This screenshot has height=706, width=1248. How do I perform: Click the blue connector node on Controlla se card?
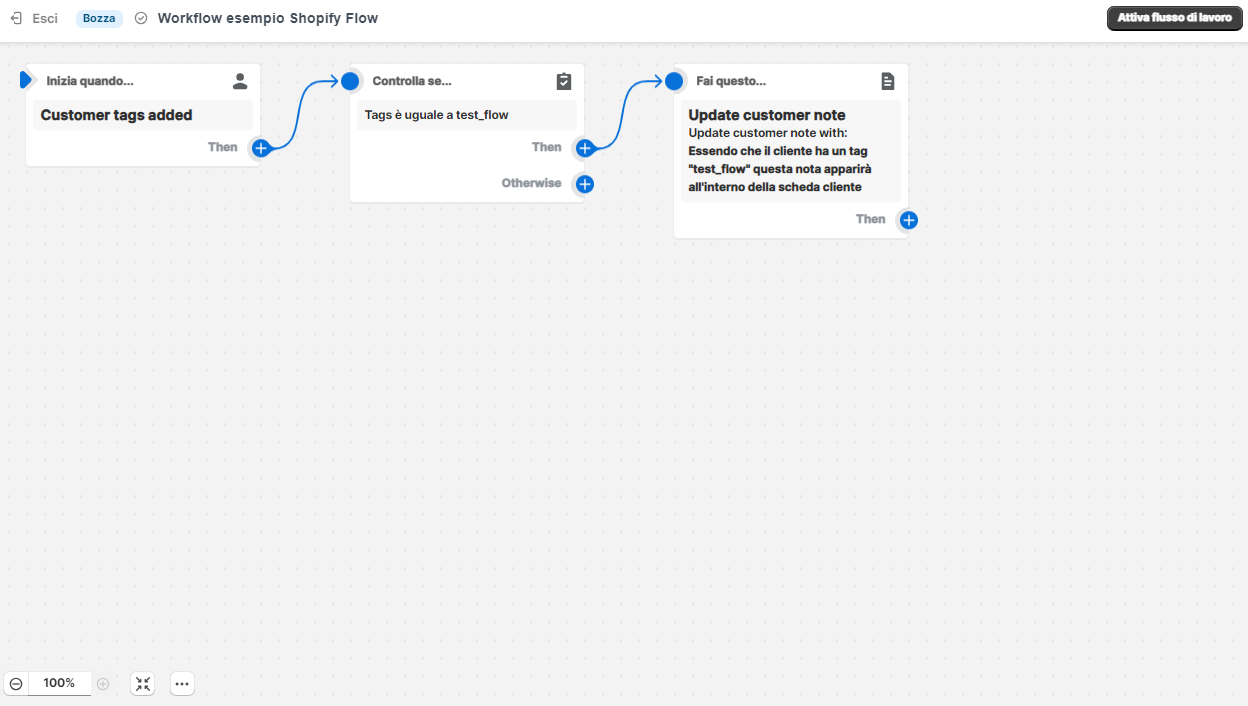click(x=350, y=81)
